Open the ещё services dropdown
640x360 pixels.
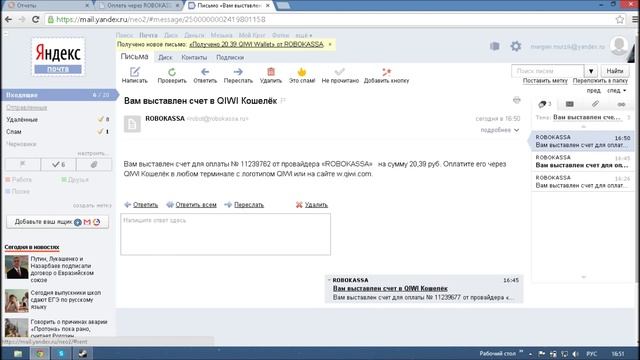point(304,35)
